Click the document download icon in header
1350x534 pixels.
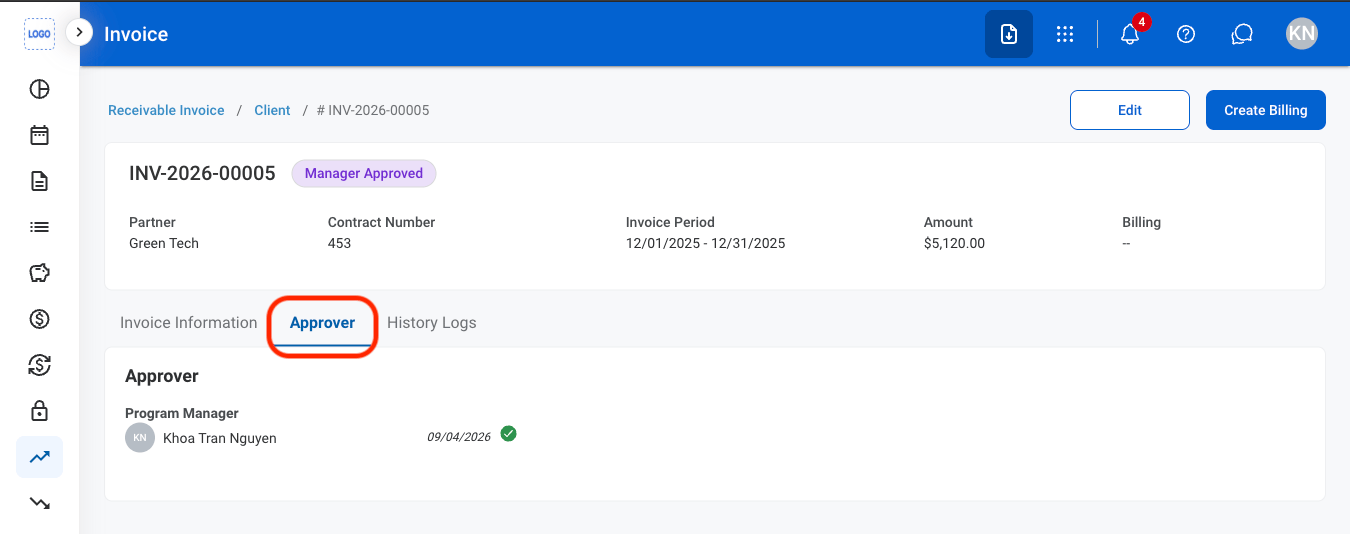(1009, 34)
